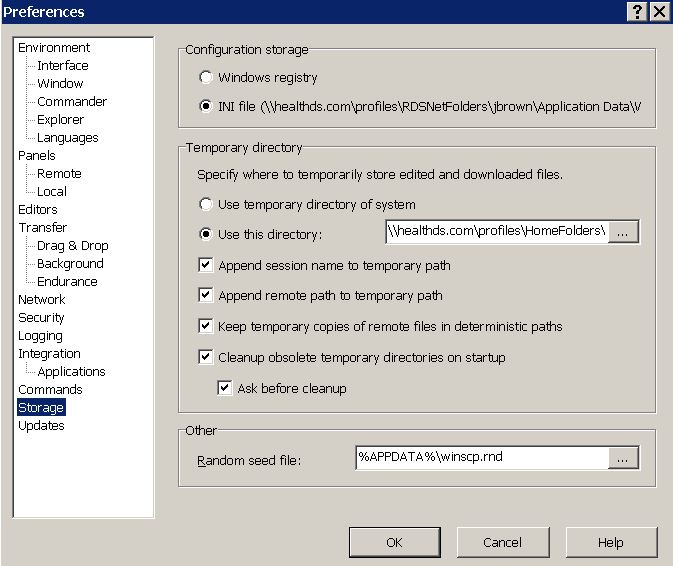
Task: Select Updates in preferences tree
Action: [x=41, y=425]
